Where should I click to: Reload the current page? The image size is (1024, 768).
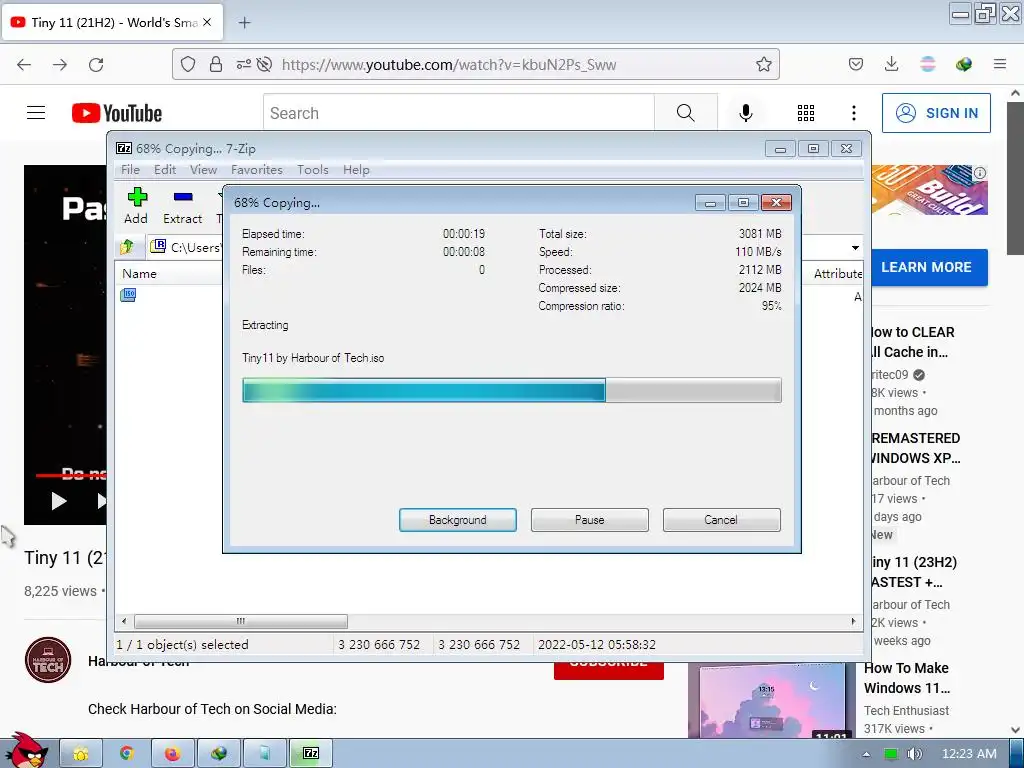coord(96,64)
